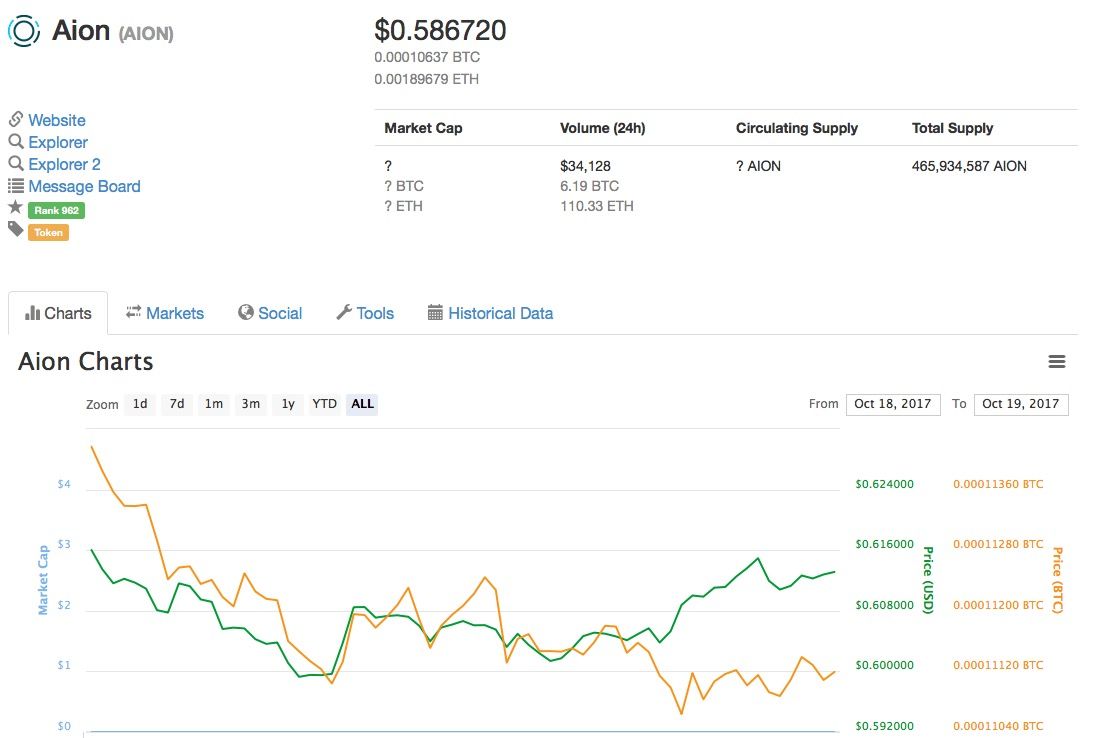Screen dimensions: 1105x738
Task: Click the chain link icon beside Website
Action: pos(16,119)
